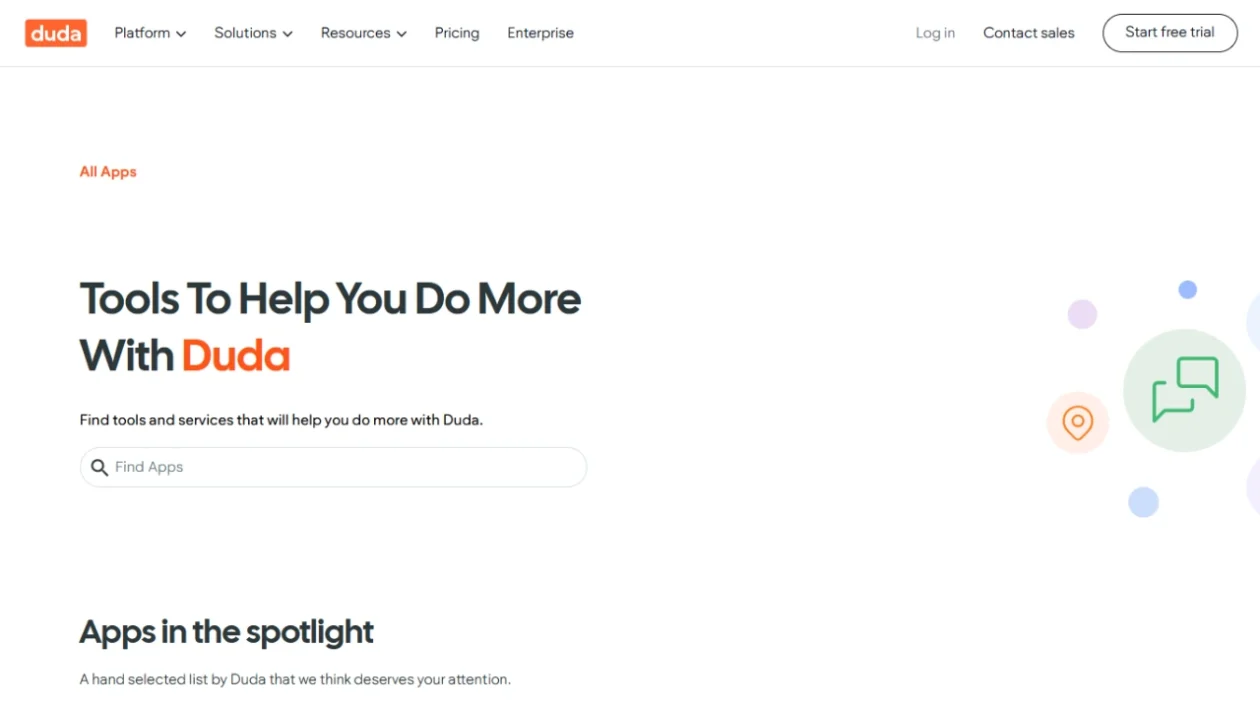Viewport: 1260px width, 709px height.
Task: Click the Log in link
Action: coord(935,33)
